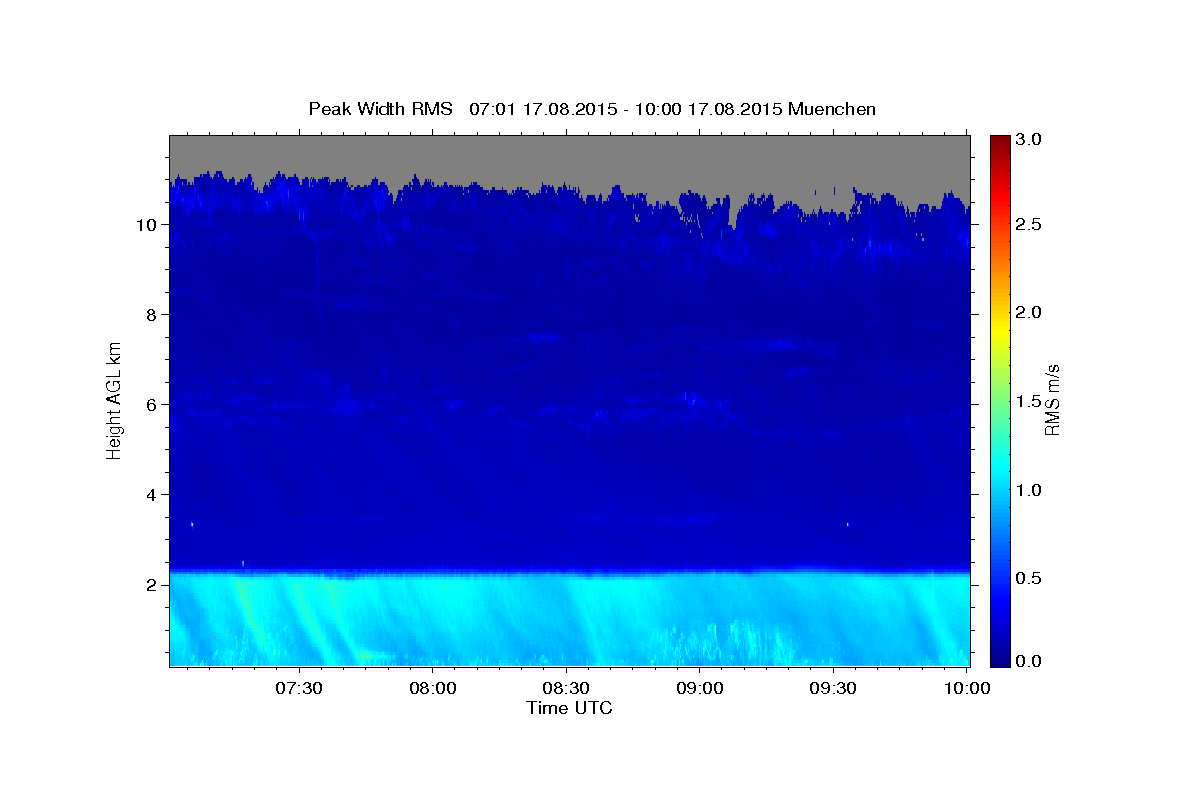Click the 08:30 time tick label
Image resolution: width=1200 pixels, height=800 pixels.
click(566, 688)
